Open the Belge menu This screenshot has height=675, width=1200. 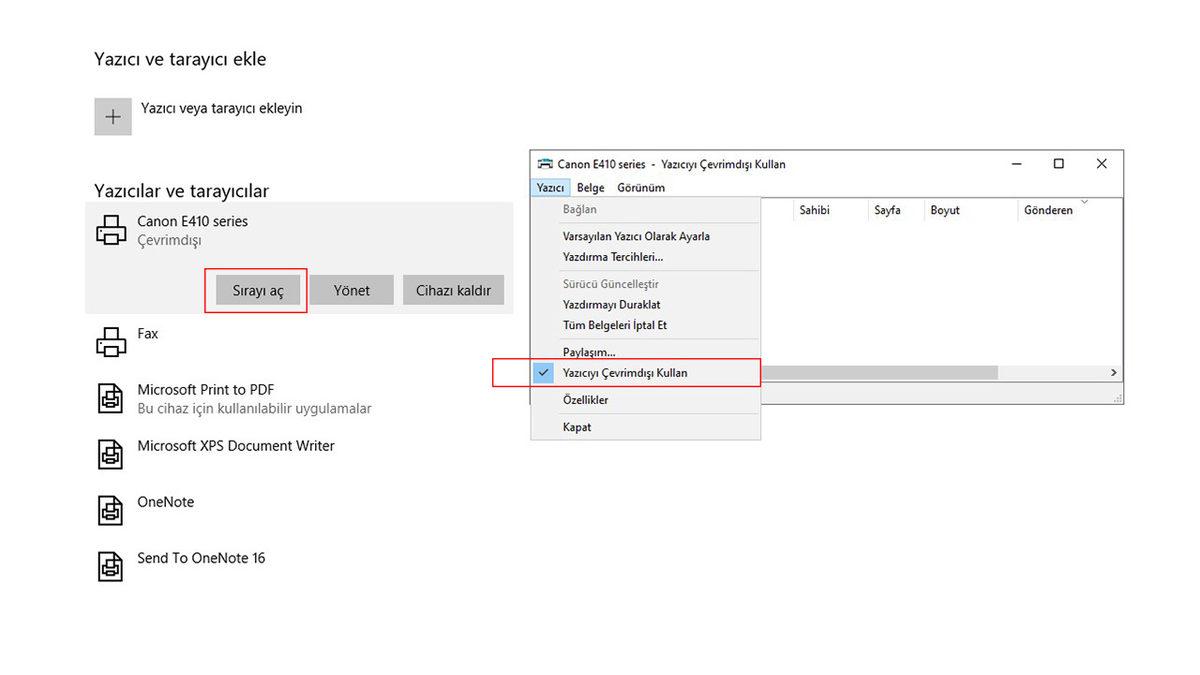pos(590,188)
